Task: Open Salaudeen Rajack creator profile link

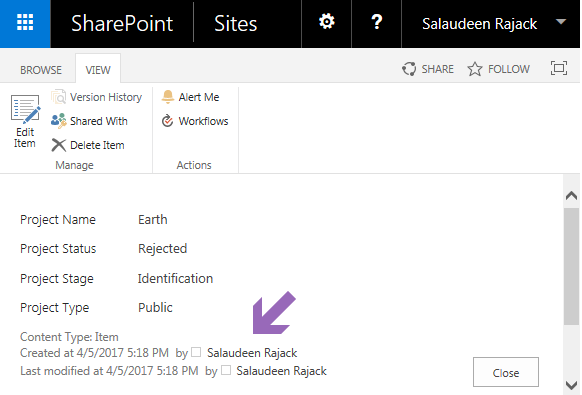Action: [x=252, y=353]
